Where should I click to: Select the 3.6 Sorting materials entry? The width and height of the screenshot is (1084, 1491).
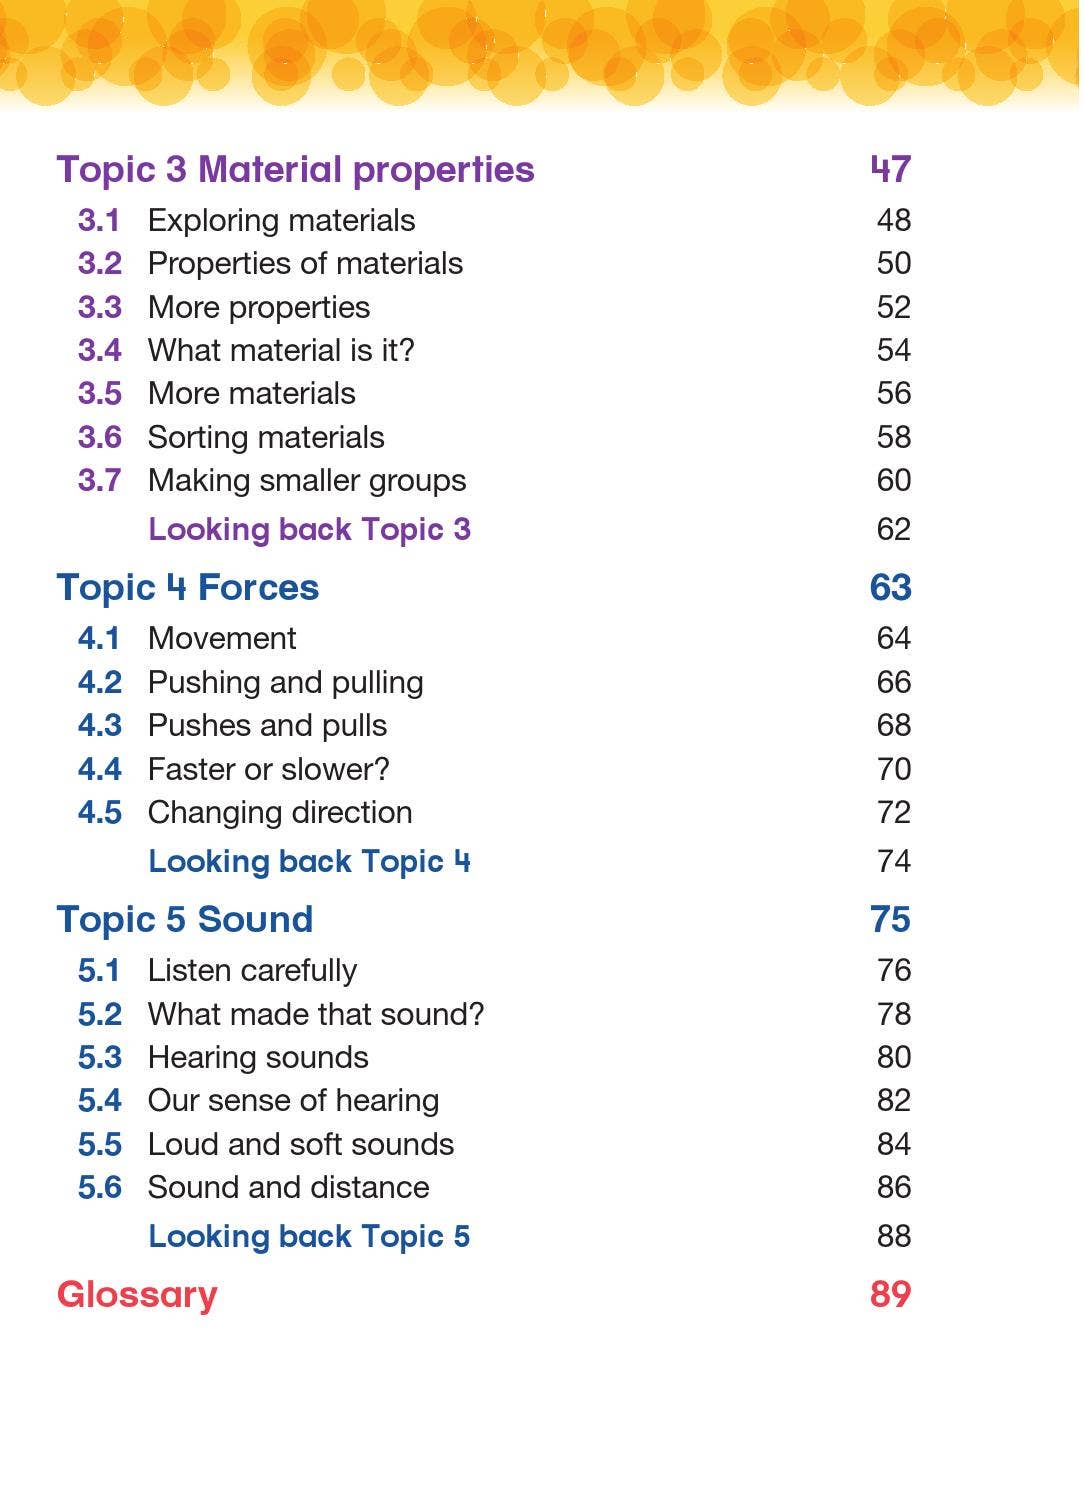(x=231, y=437)
